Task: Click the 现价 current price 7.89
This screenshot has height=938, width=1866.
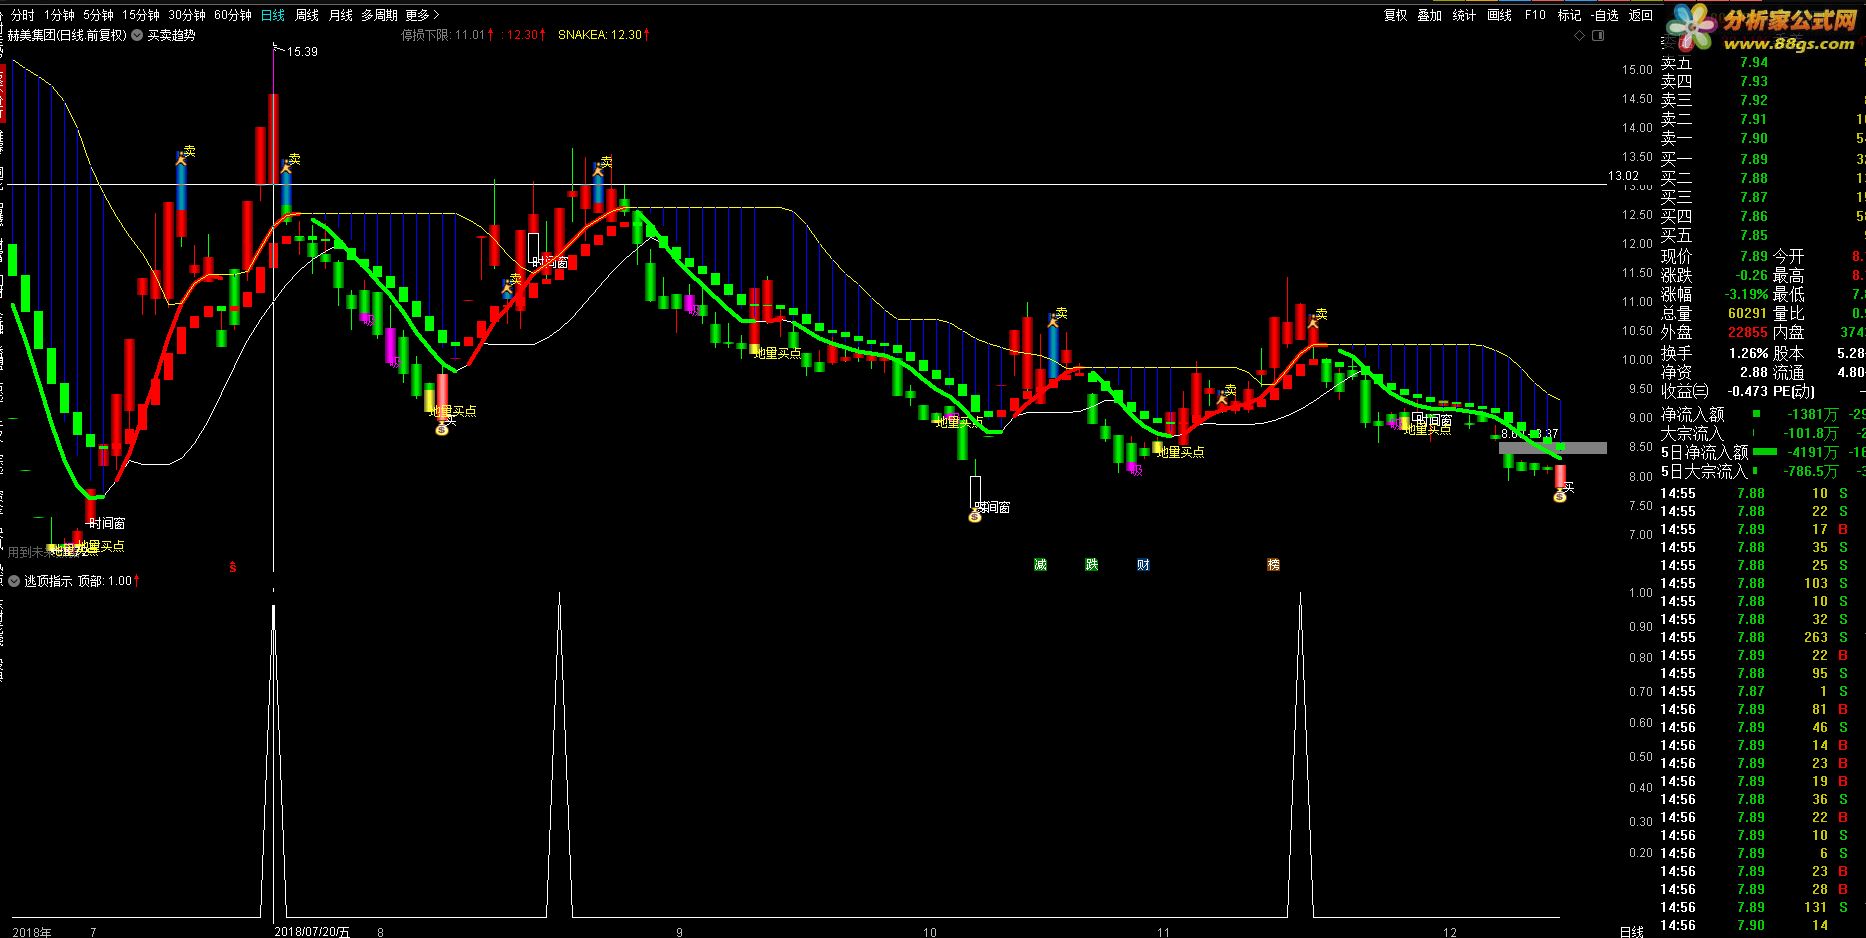Action: click(1753, 256)
